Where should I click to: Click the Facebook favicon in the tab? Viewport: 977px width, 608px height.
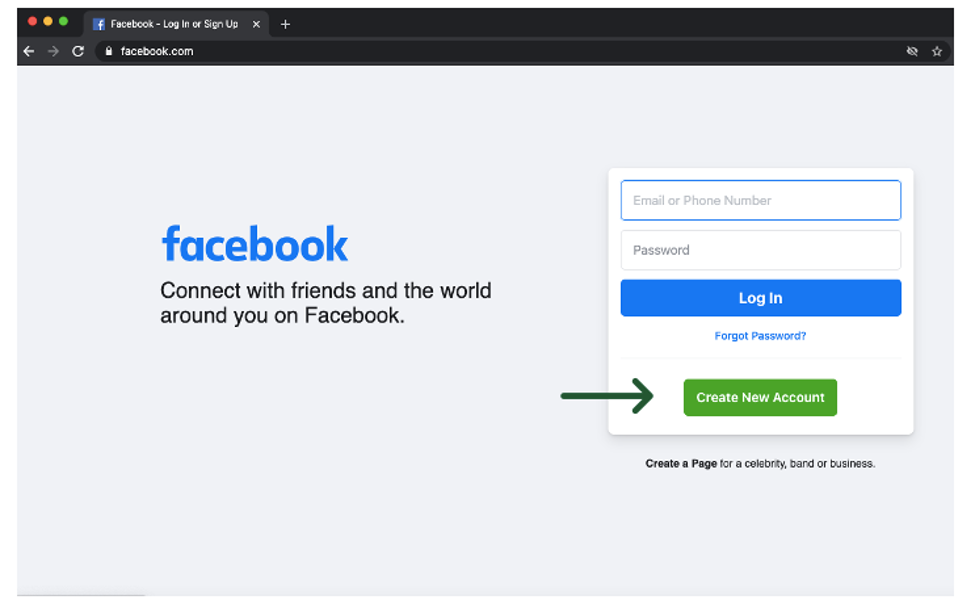click(x=98, y=24)
